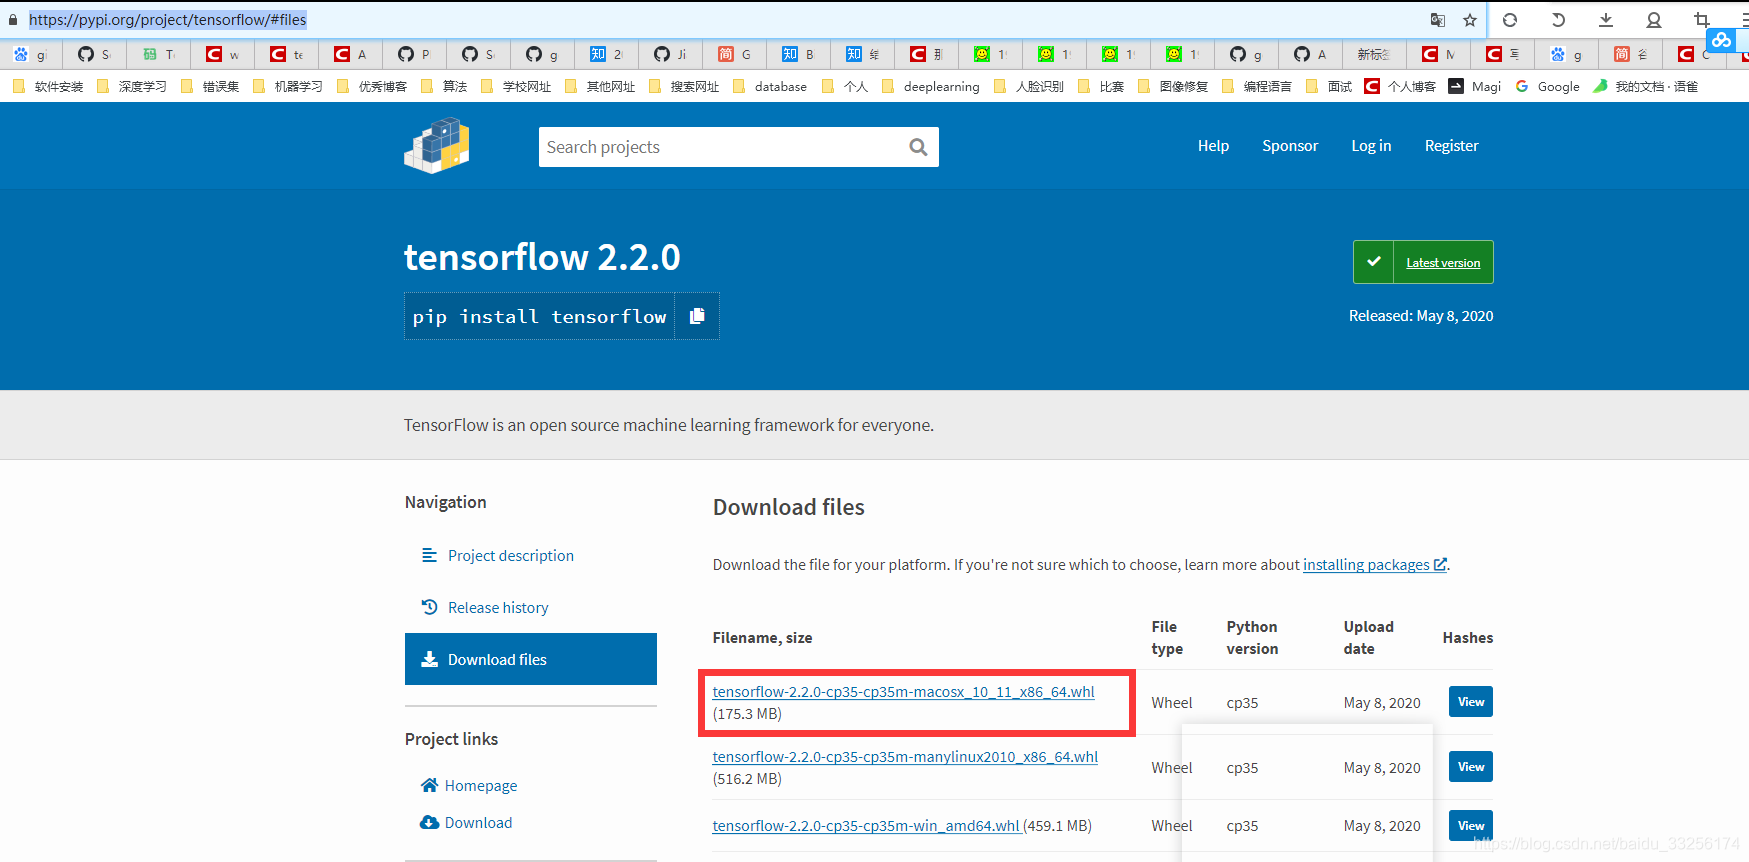Click the 'Released: May 8, 2020' text
Image resolution: width=1749 pixels, height=862 pixels.
(1421, 316)
